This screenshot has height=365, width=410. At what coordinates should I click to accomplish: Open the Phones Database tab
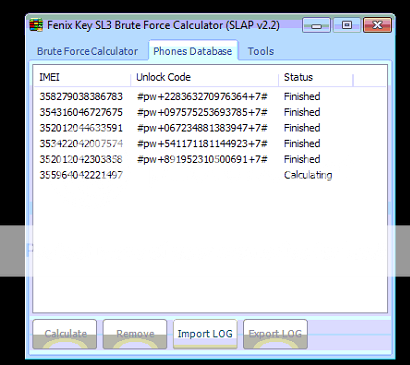click(193, 51)
